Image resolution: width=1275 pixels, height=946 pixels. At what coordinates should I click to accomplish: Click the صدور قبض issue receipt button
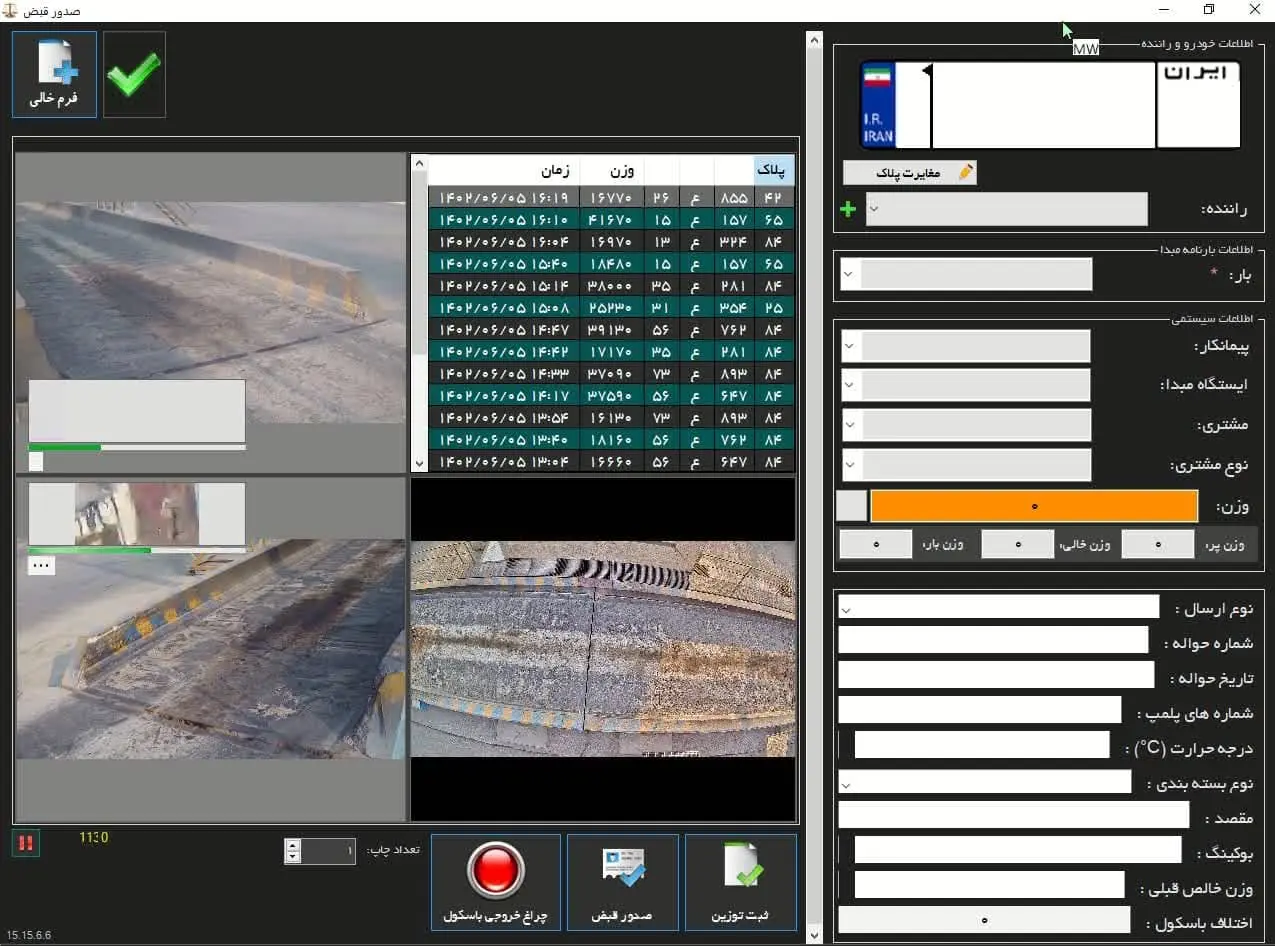pos(622,882)
